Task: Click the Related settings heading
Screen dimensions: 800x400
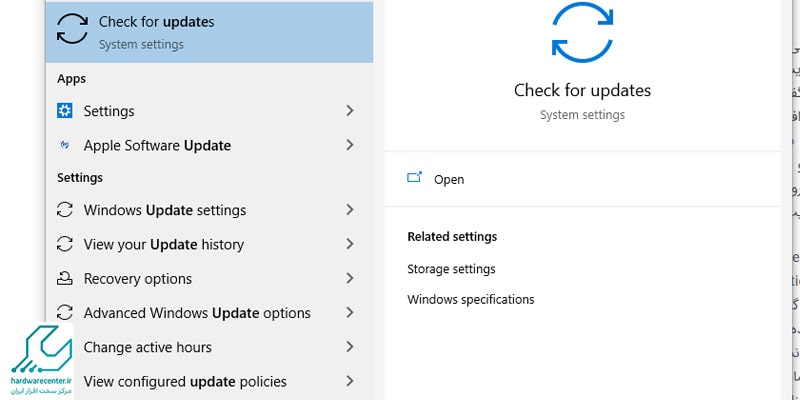Action: tap(452, 237)
